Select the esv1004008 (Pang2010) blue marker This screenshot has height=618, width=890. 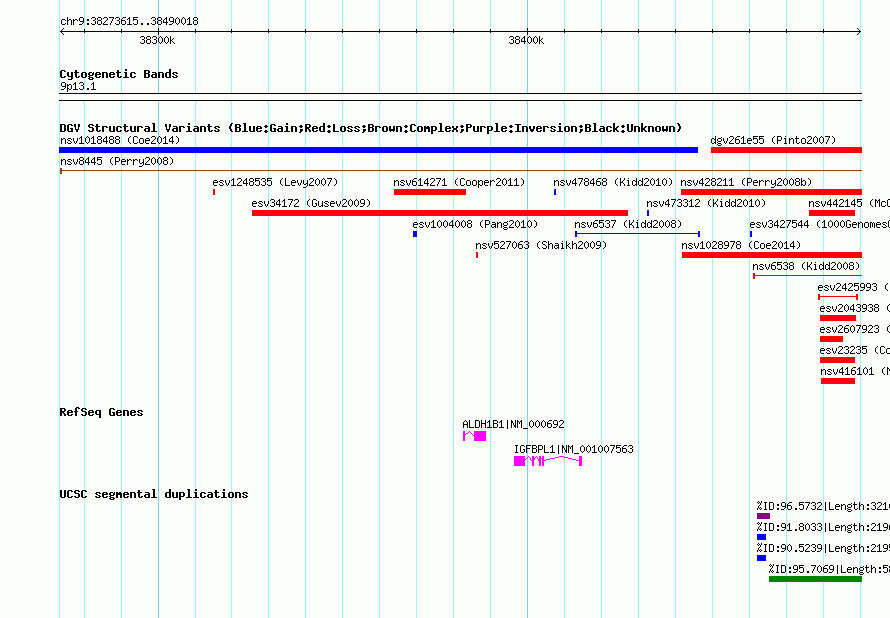(415, 234)
